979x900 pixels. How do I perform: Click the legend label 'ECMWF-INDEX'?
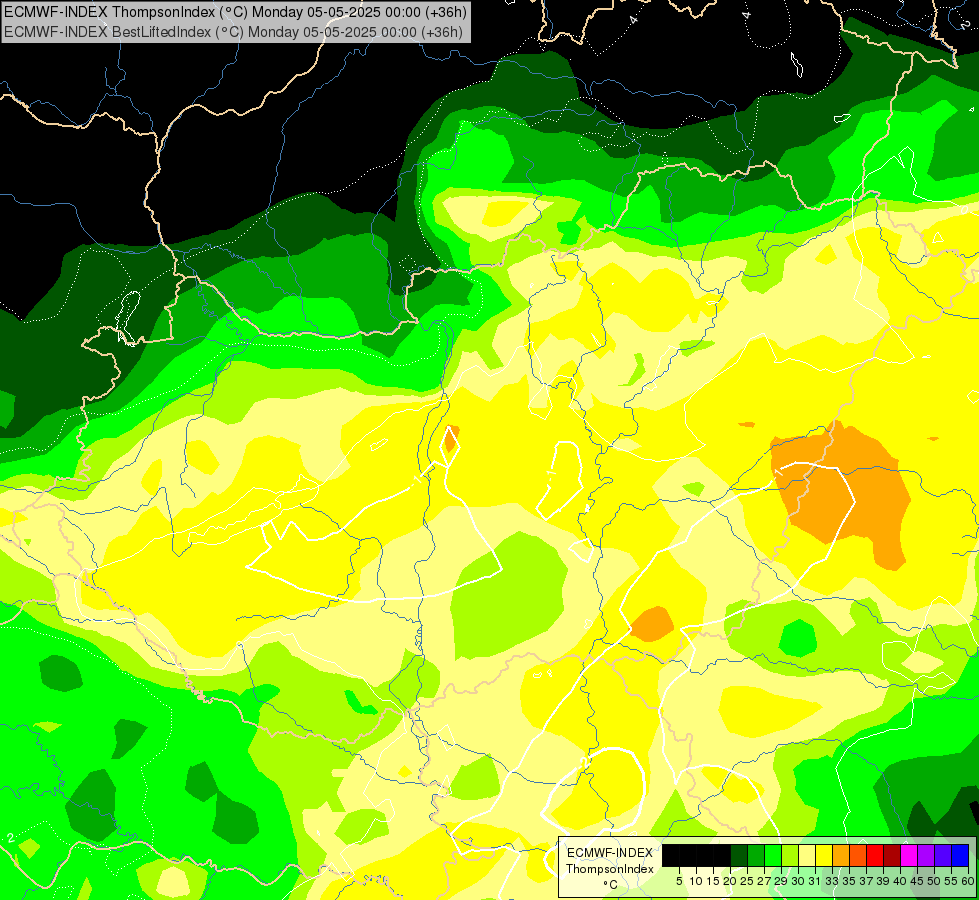[610, 853]
